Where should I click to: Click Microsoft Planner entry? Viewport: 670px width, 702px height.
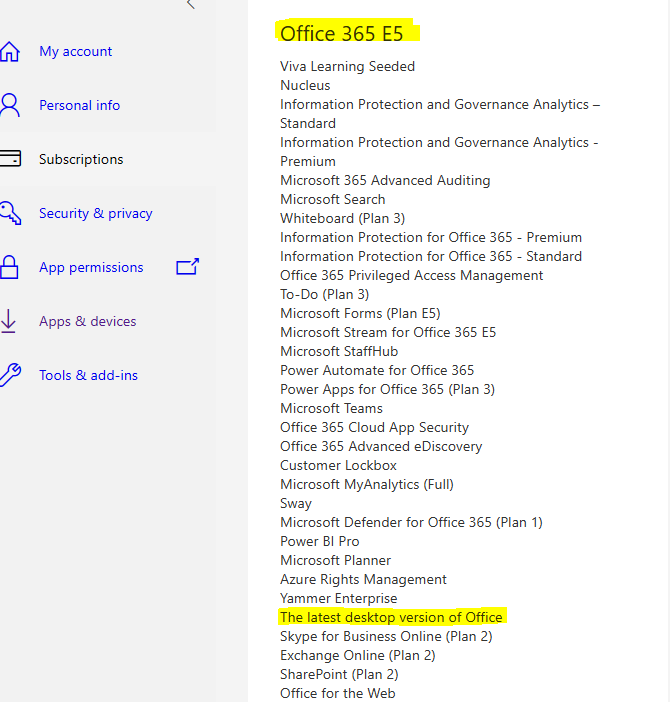[x=335, y=561]
